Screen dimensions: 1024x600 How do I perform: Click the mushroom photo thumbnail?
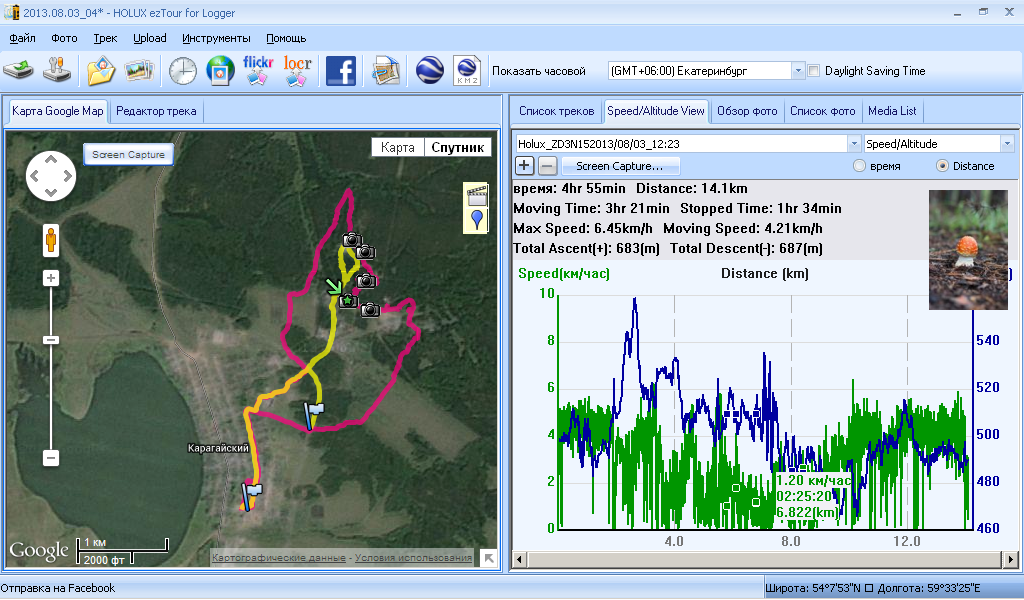coord(968,249)
